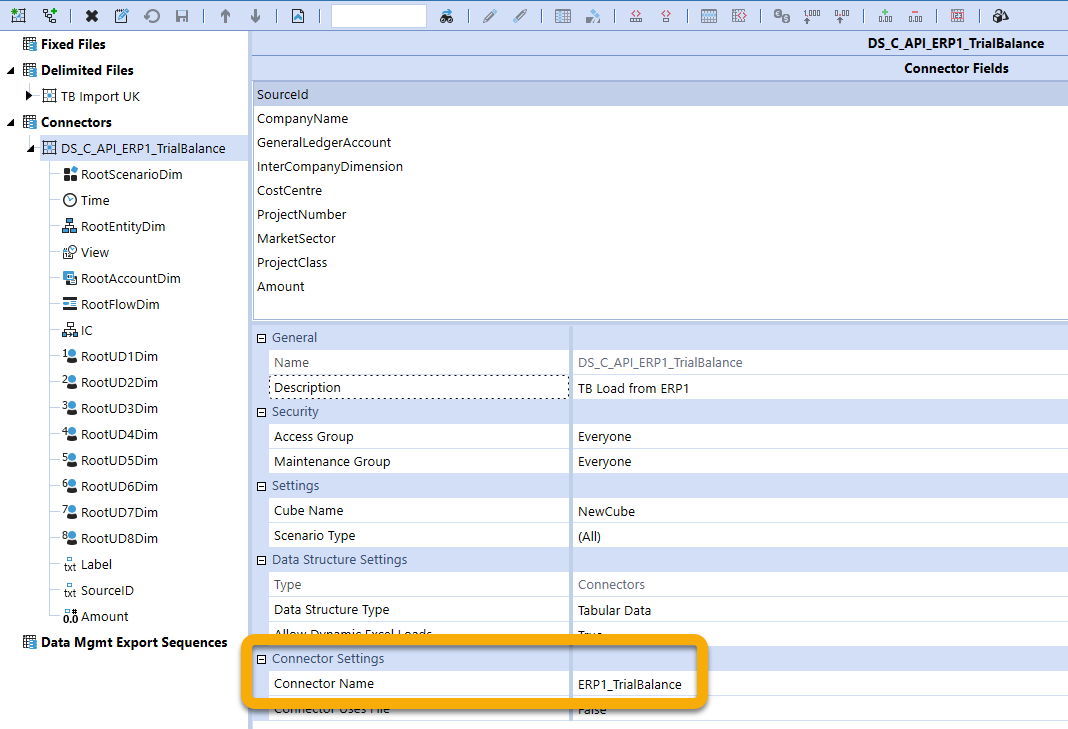Click the open source file page icon

pos(298,16)
